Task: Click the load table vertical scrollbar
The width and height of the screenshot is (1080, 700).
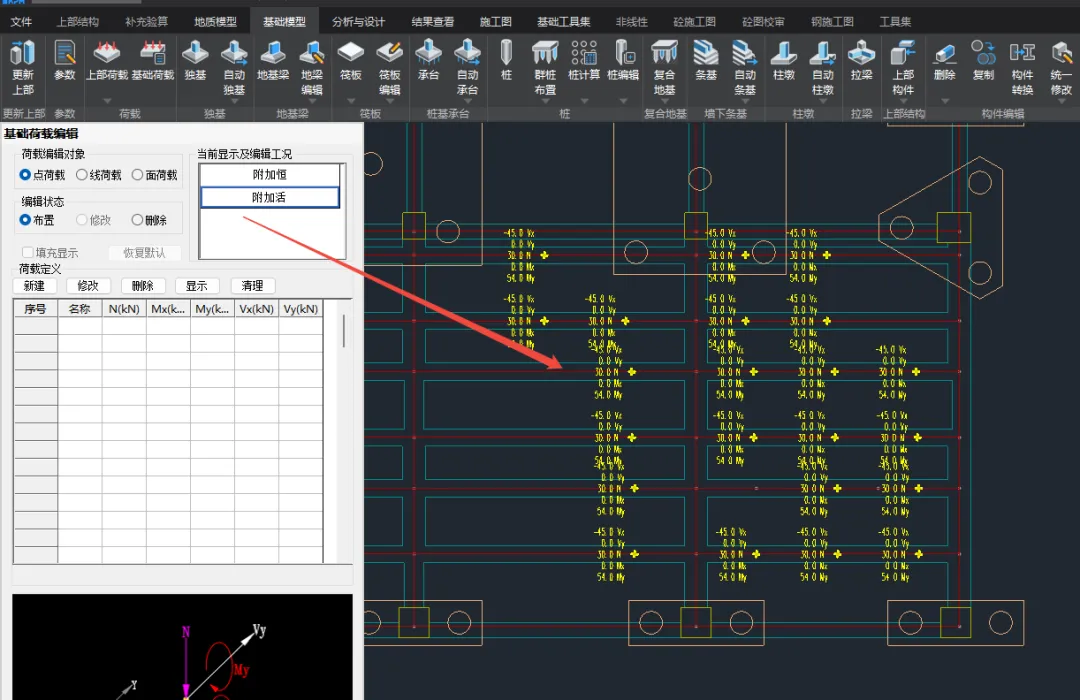Action: pos(343,331)
